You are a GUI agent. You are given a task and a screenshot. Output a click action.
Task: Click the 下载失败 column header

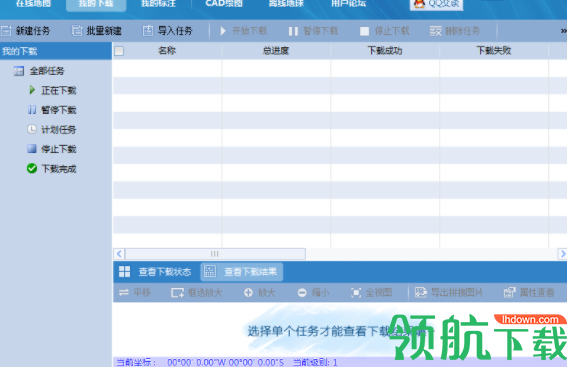point(494,51)
